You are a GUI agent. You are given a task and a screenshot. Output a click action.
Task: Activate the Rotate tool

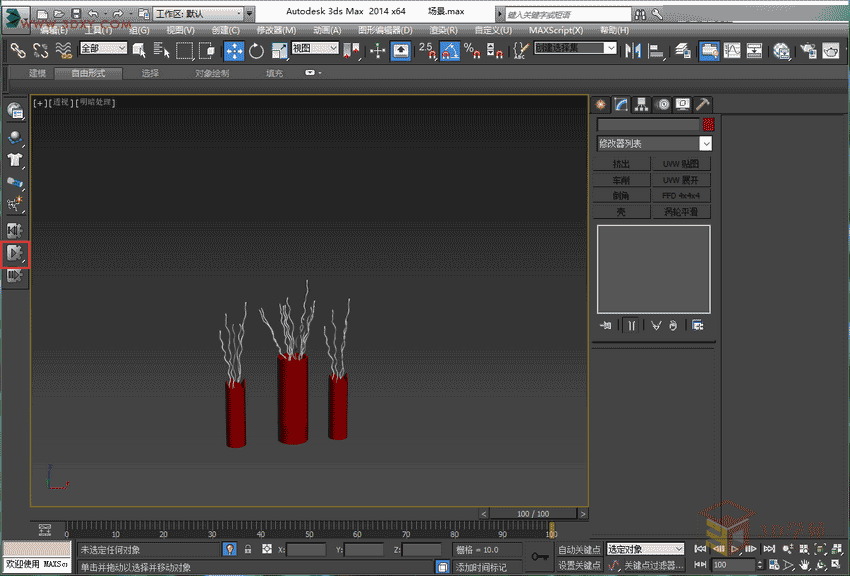tap(257, 51)
